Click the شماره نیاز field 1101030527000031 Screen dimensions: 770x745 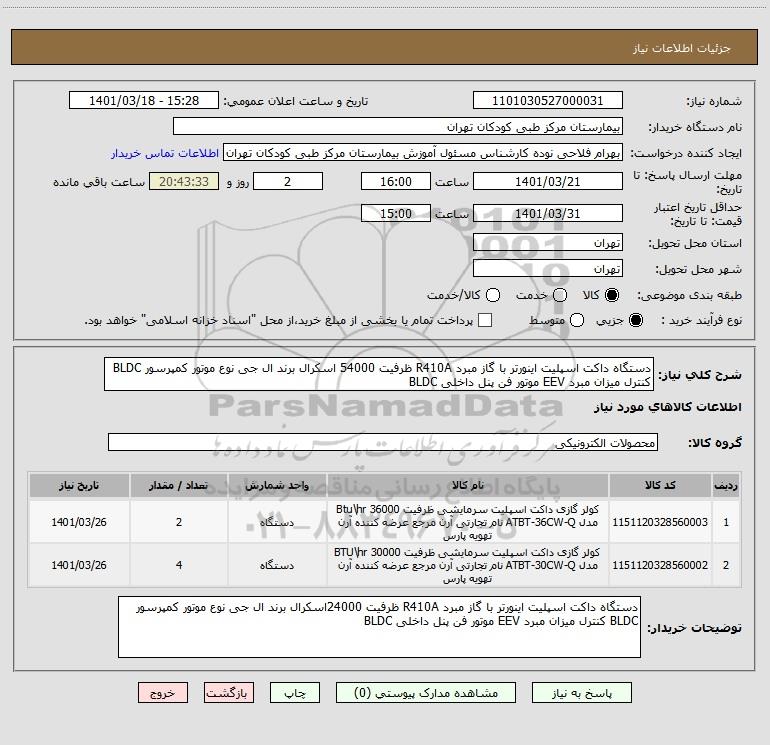[x=548, y=101]
